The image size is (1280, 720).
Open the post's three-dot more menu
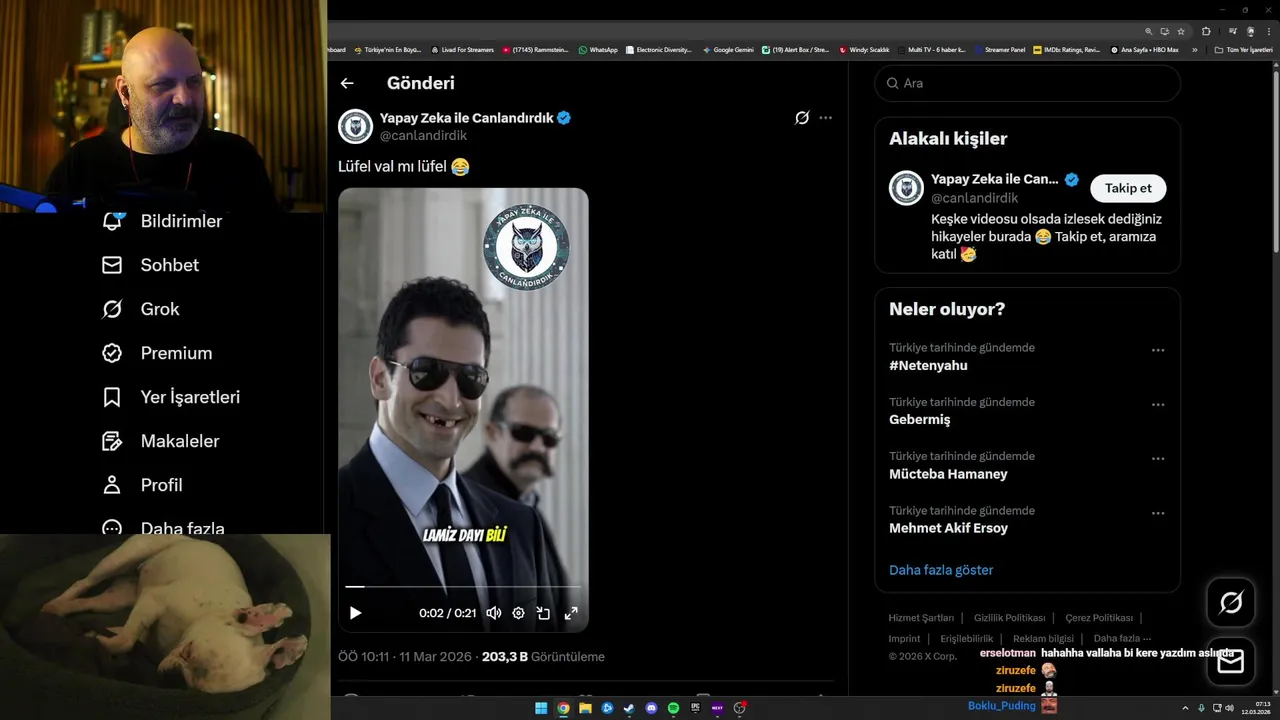tap(825, 118)
